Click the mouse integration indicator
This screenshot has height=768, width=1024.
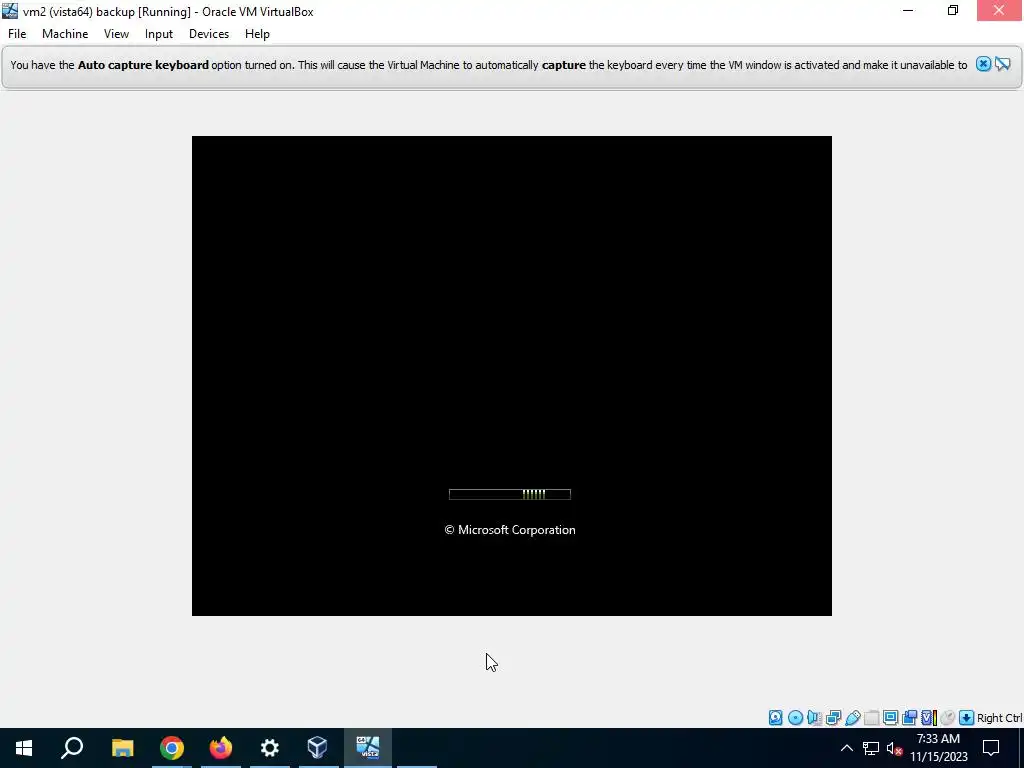(948, 718)
